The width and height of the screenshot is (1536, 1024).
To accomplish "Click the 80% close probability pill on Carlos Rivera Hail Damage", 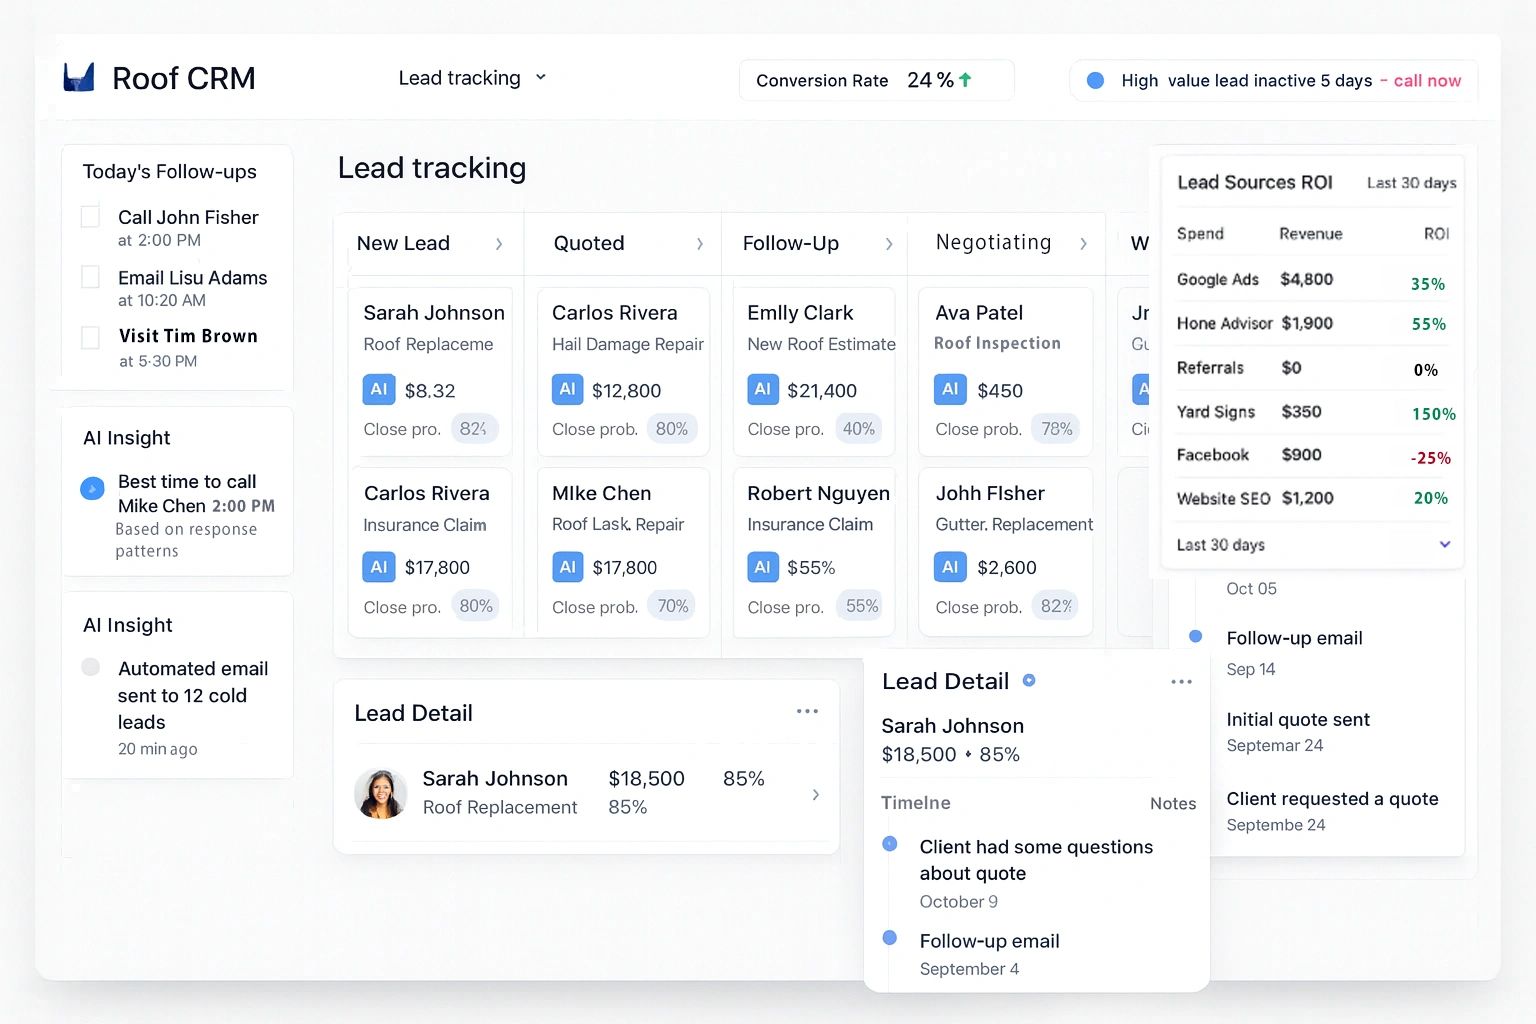I will point(671,429).
